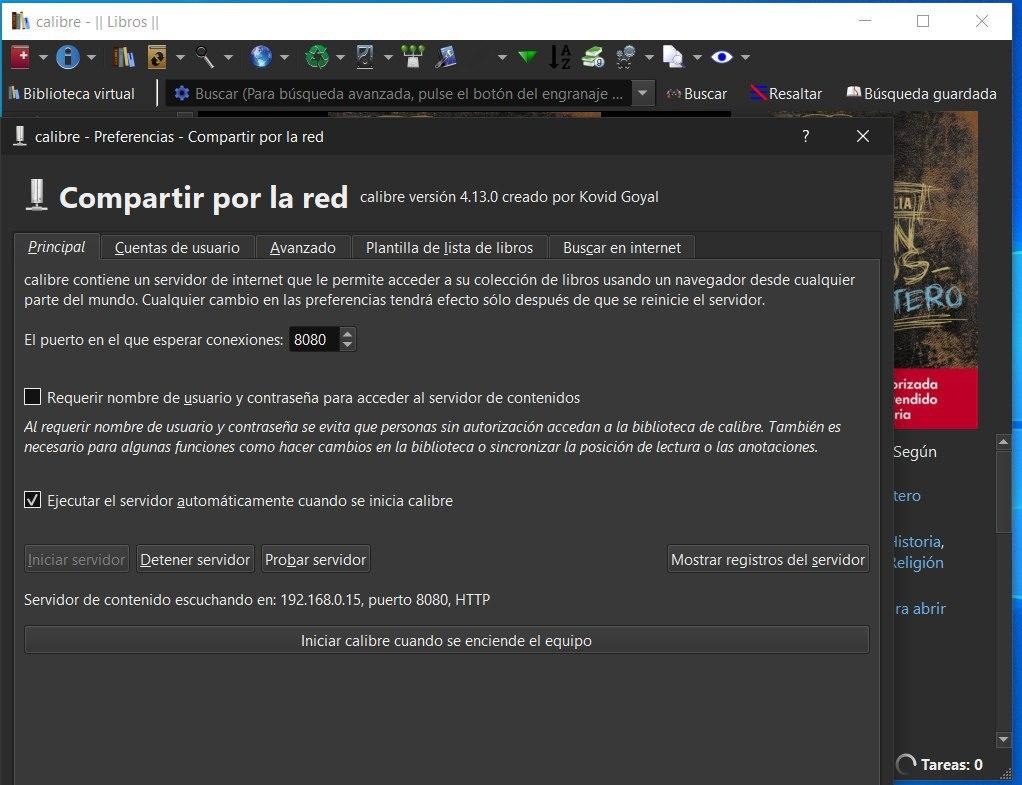Click the Send to device icon
This screenshot has width=1022, height=785.
coord(365,57)
